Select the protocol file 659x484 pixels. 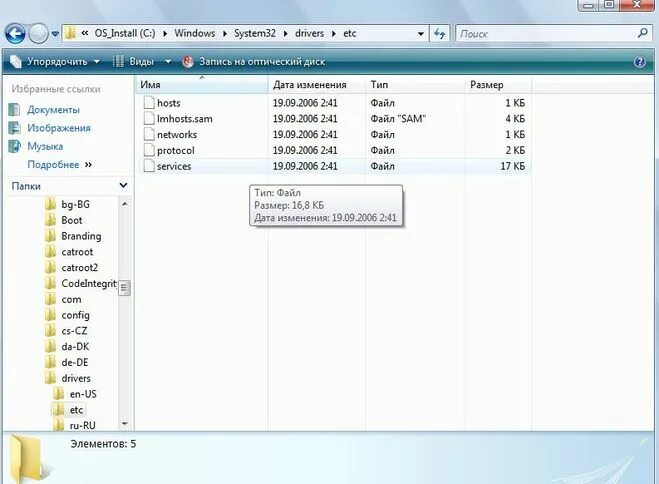pos(176,150)
